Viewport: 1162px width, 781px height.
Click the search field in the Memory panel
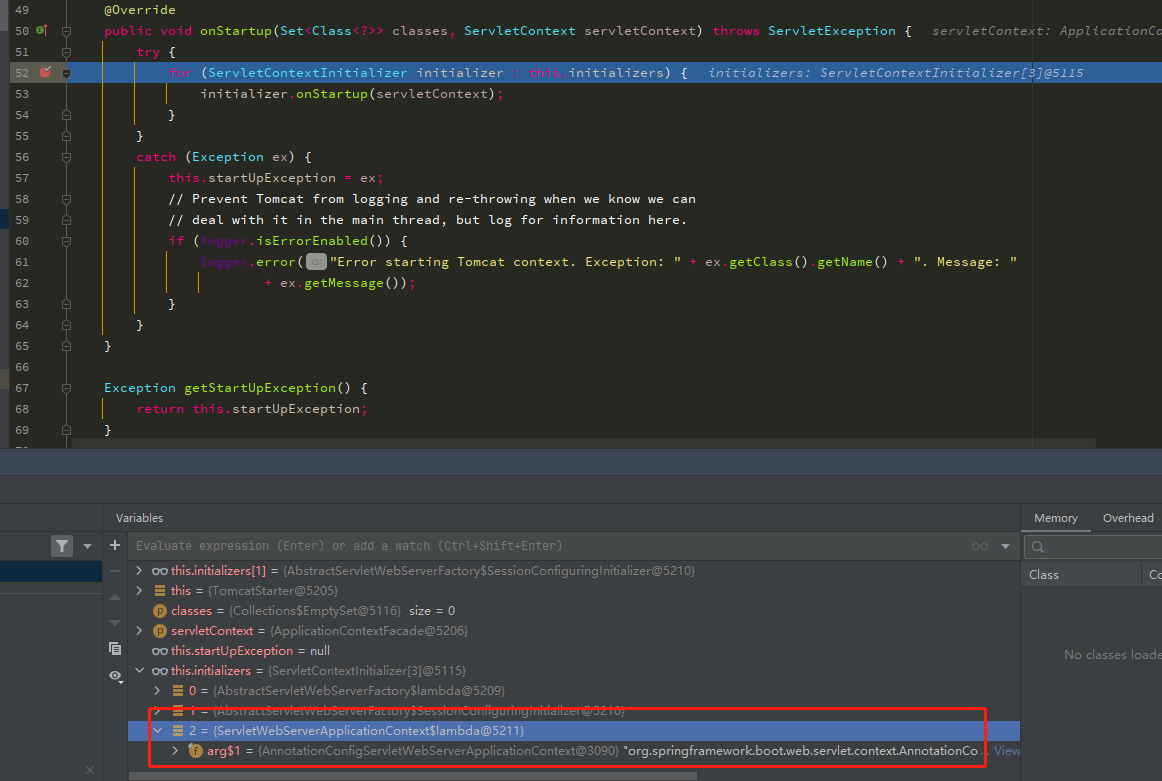(1092, 547)
